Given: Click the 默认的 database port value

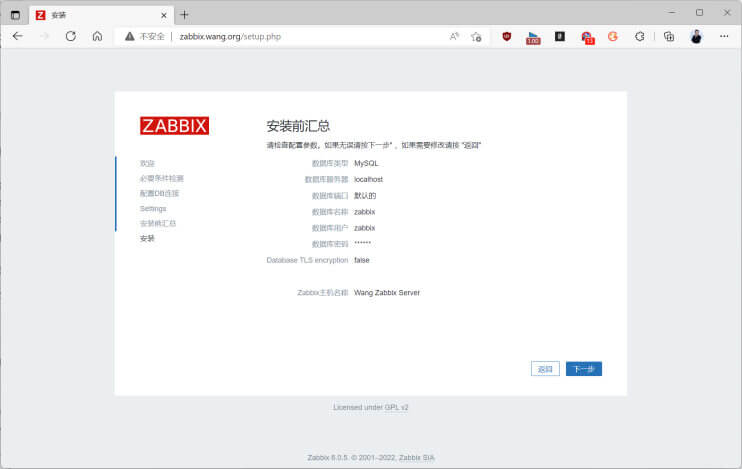Looking at the screenshot, I should click(365, 195).
